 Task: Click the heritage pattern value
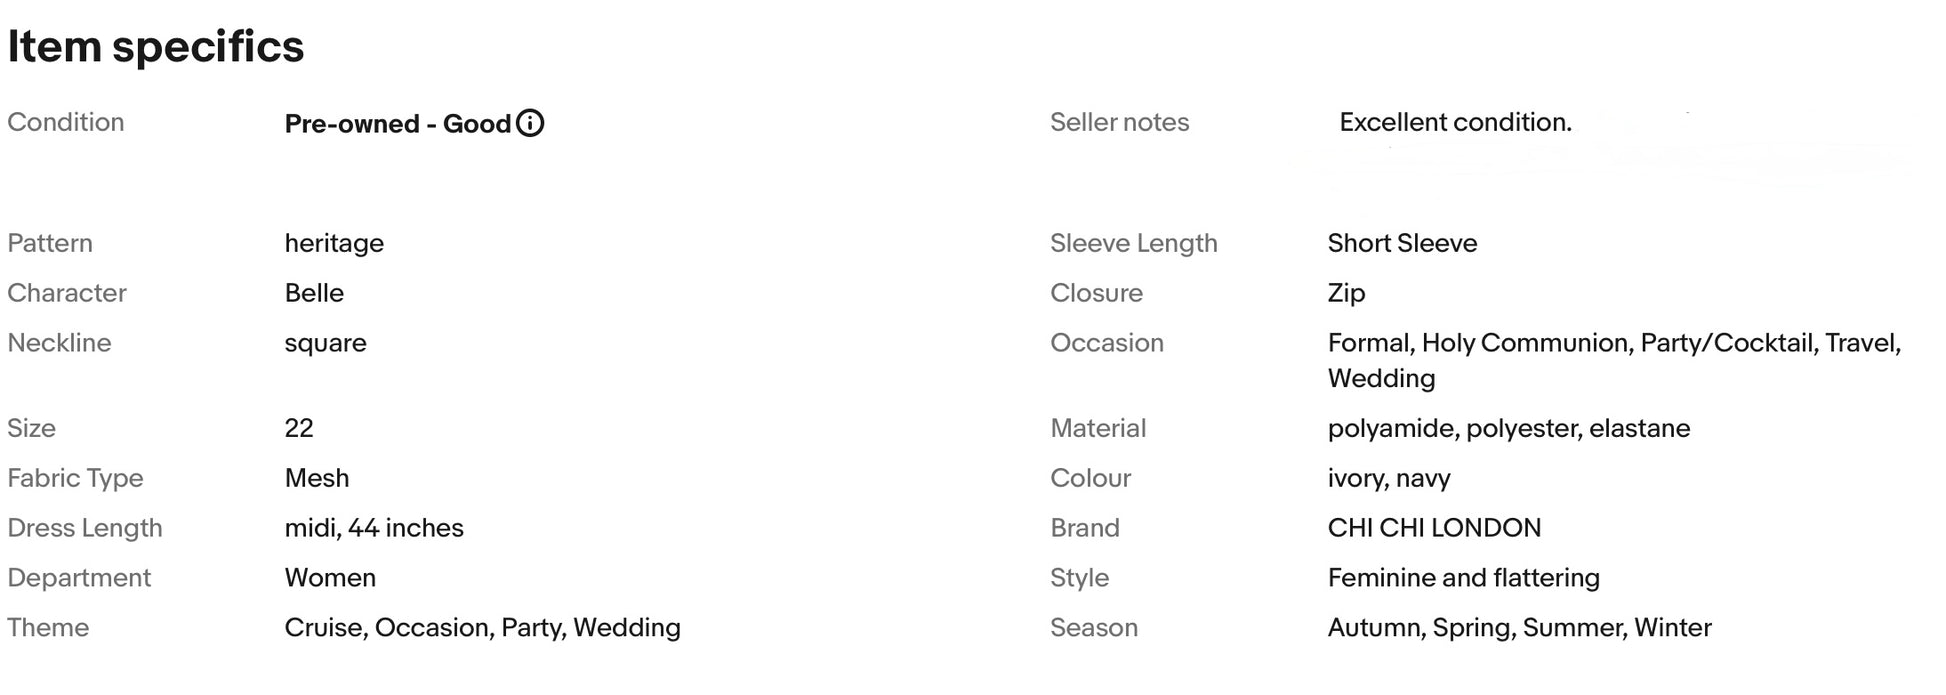(334, 243)
